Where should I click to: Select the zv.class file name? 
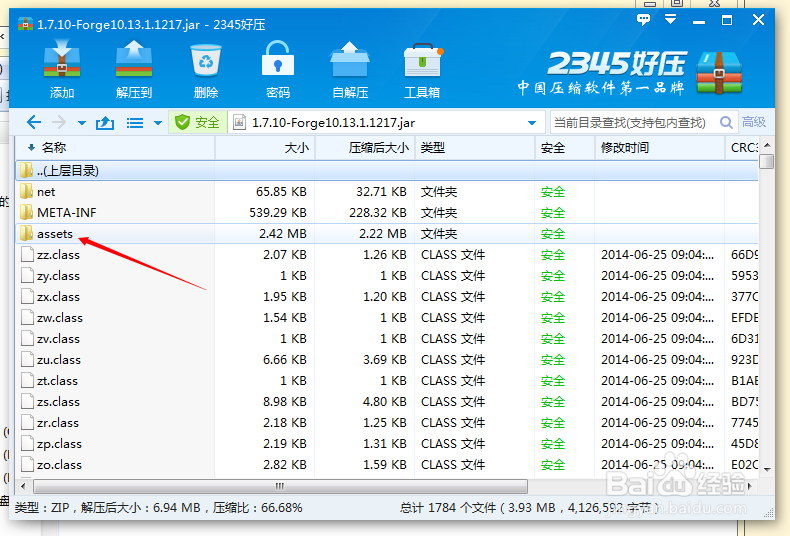coord(58,339)
